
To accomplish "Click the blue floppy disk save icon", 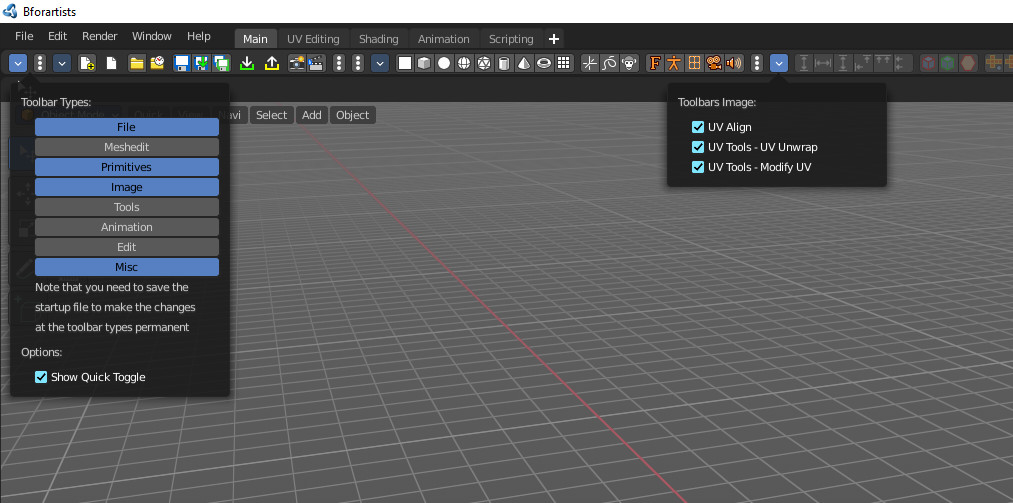I will (x=182, y=63).
